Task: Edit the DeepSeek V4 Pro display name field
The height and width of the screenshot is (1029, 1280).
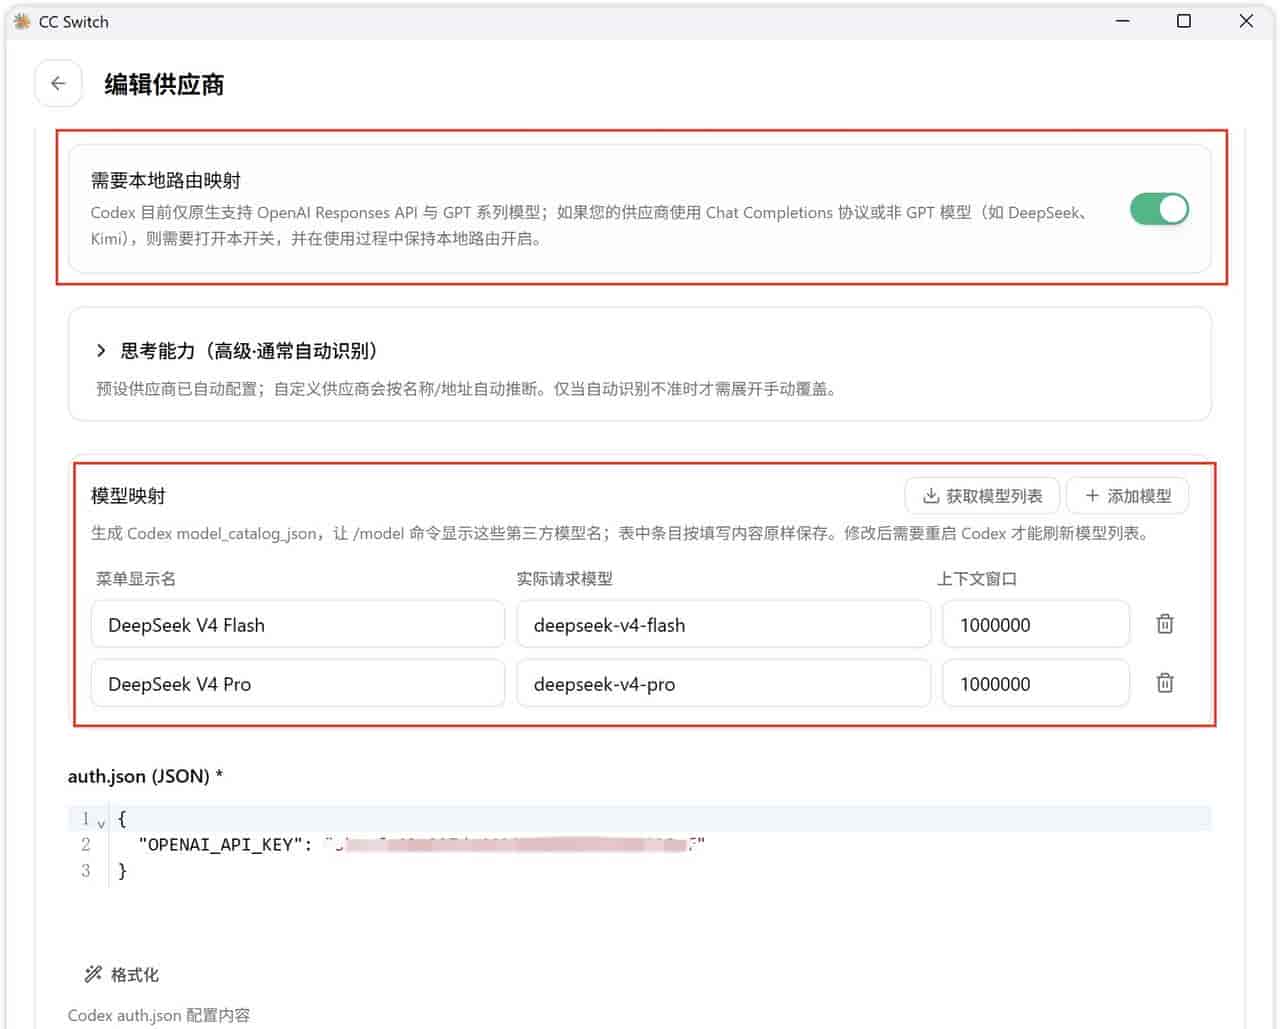Action: 298,684
